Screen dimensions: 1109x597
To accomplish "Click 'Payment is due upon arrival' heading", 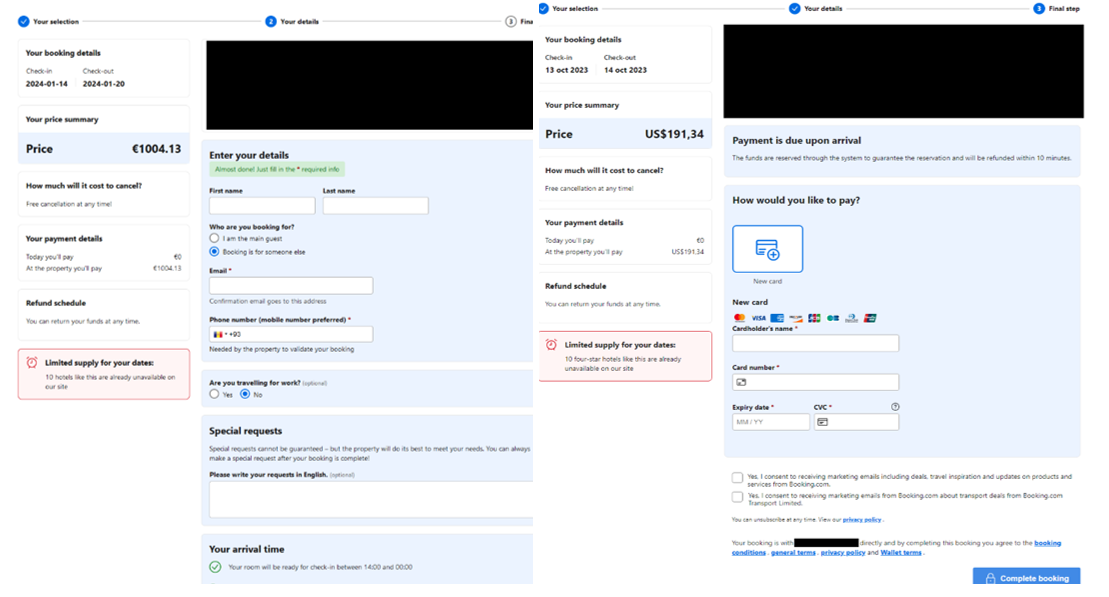I will tap(796, 141).
